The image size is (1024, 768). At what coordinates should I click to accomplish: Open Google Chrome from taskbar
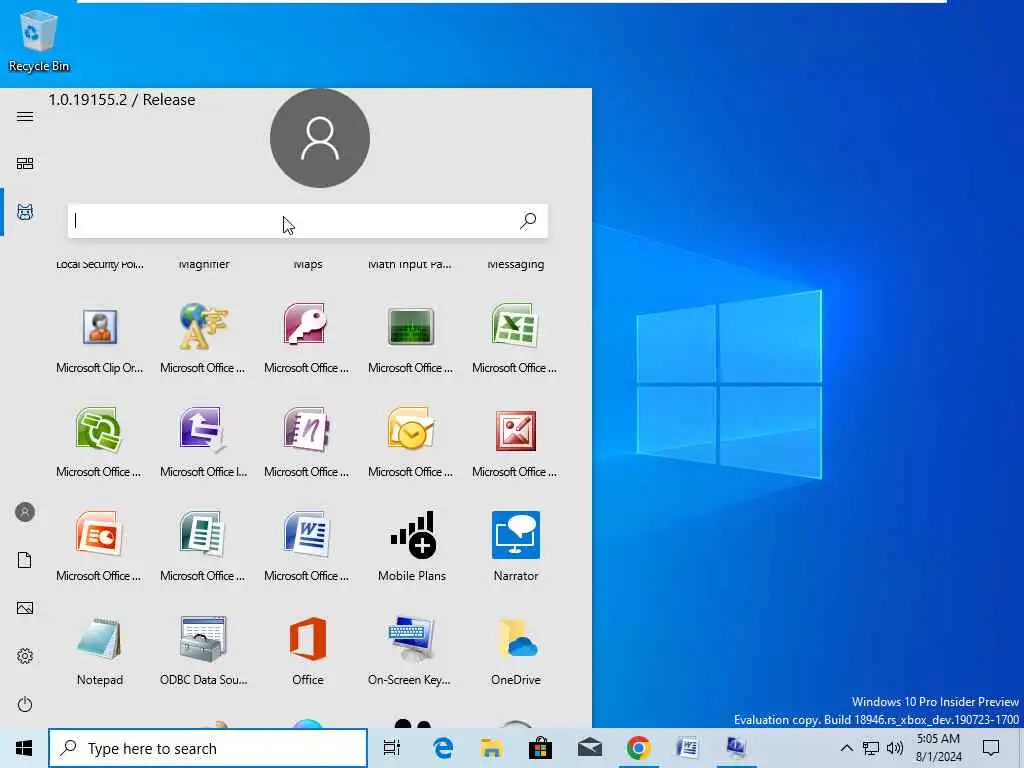(x=639, y=748)
